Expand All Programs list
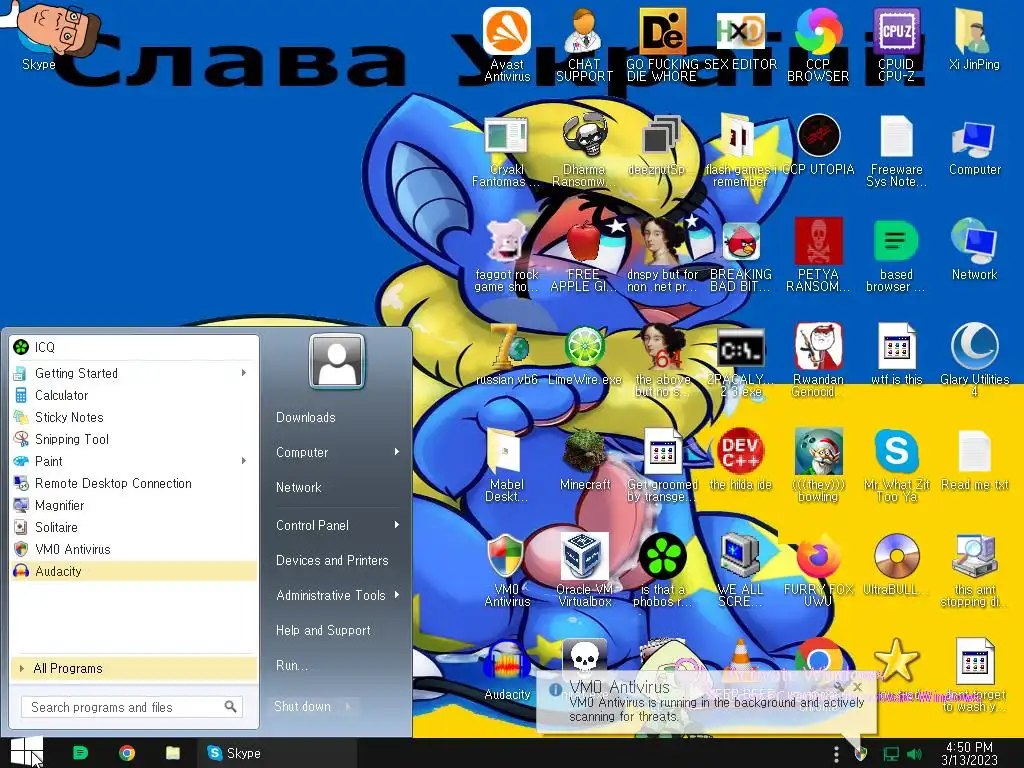The image size is (1024, 768). [134, 668]
